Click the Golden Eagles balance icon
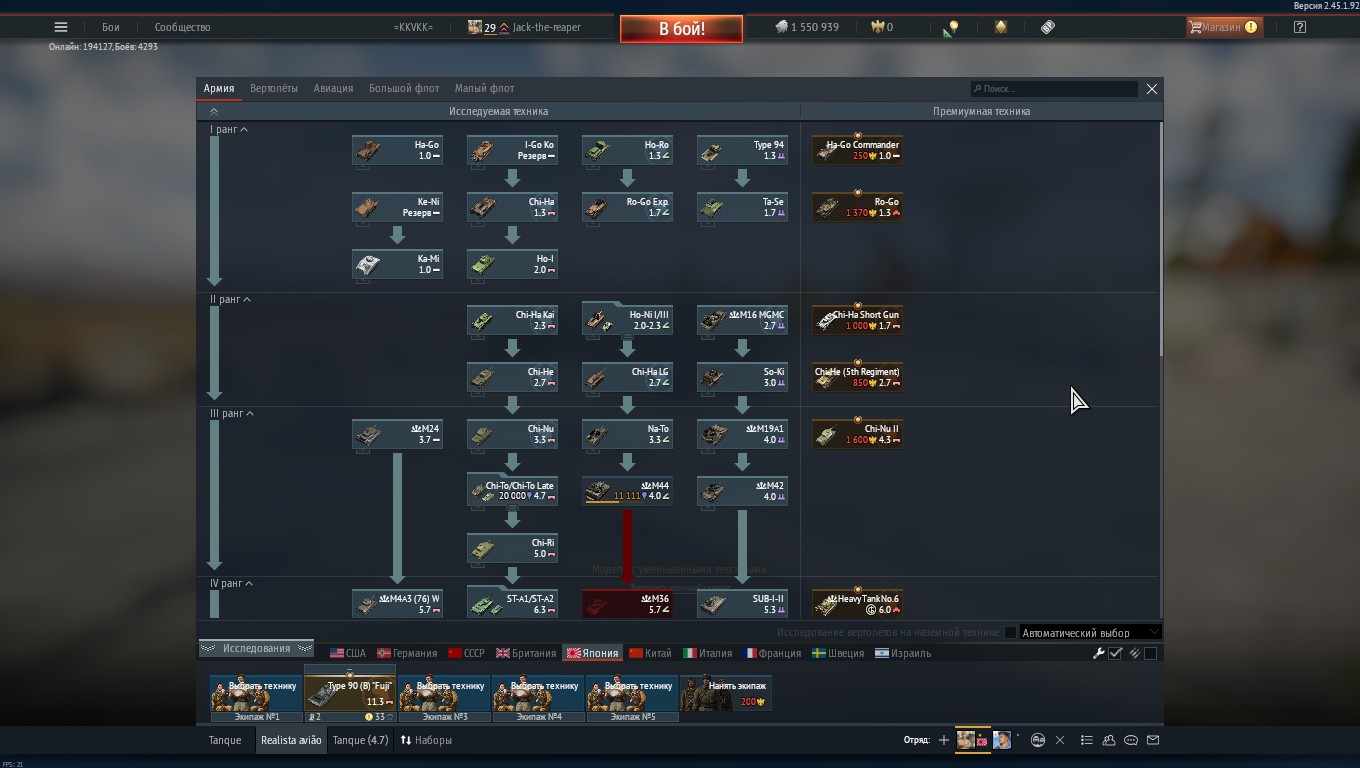Viewport: 1360px width, 768px height. 877,27
